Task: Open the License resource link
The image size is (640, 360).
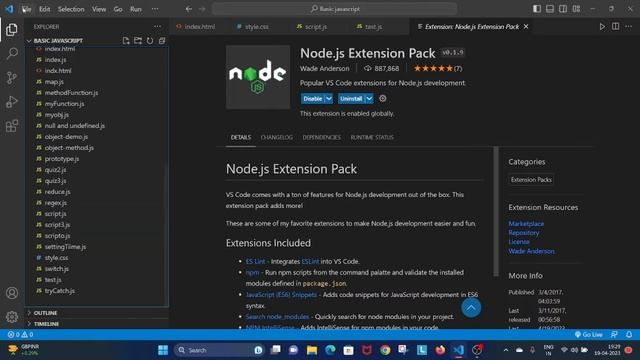Action: (x=519, y=242)
